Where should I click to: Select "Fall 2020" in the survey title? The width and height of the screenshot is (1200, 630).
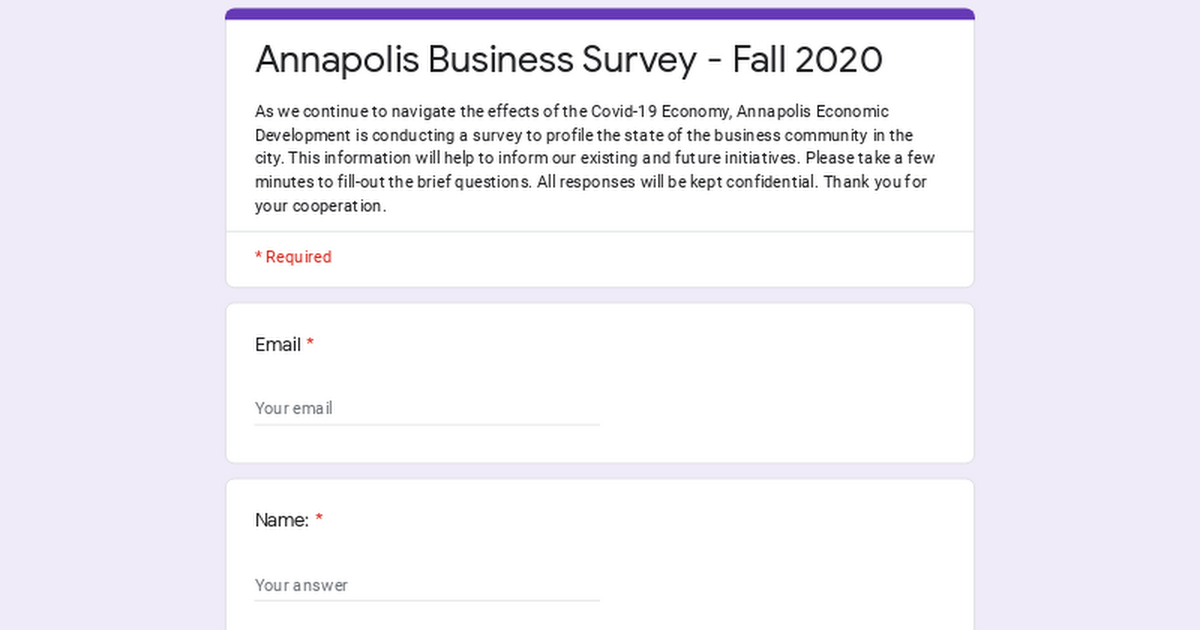tap(807, 60)
